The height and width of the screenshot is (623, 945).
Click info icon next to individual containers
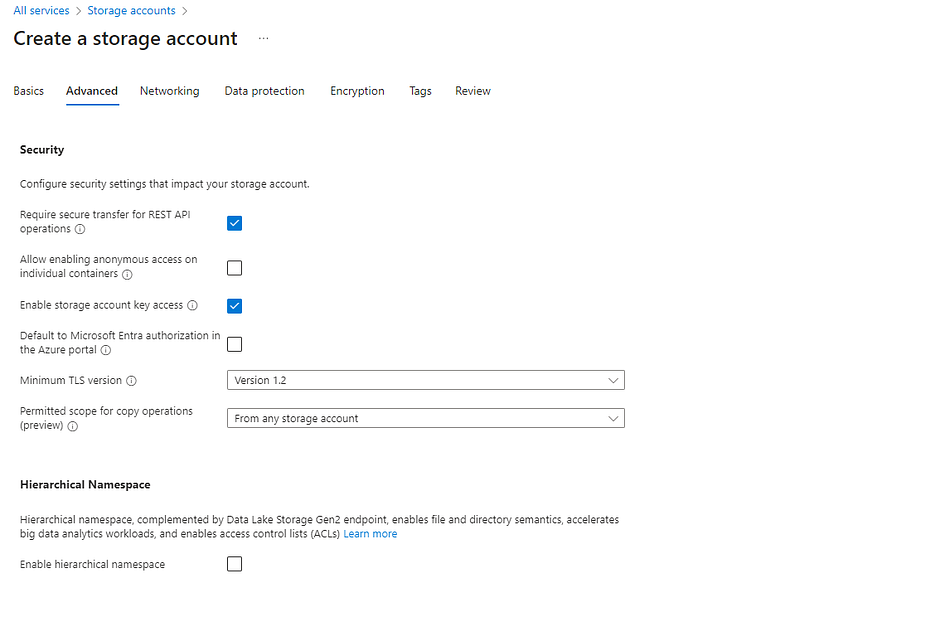127,275
